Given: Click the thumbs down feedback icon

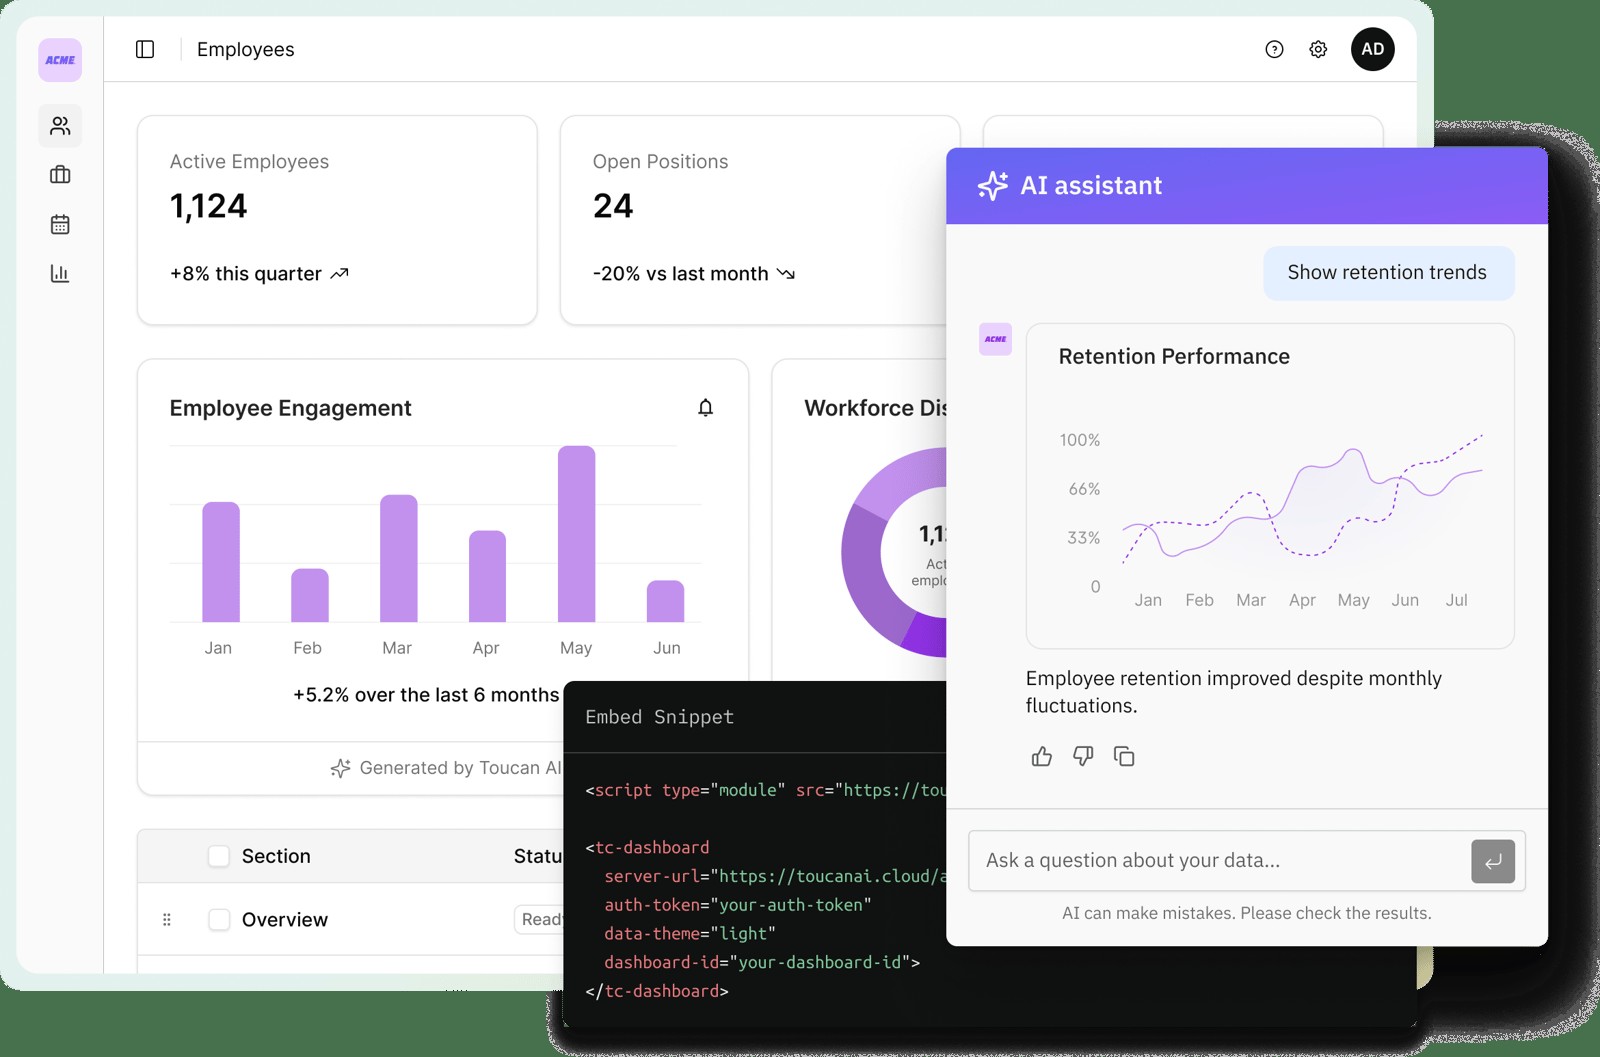Looking at the screenshot, I should pyautogui.click(x=1083, y=756).
